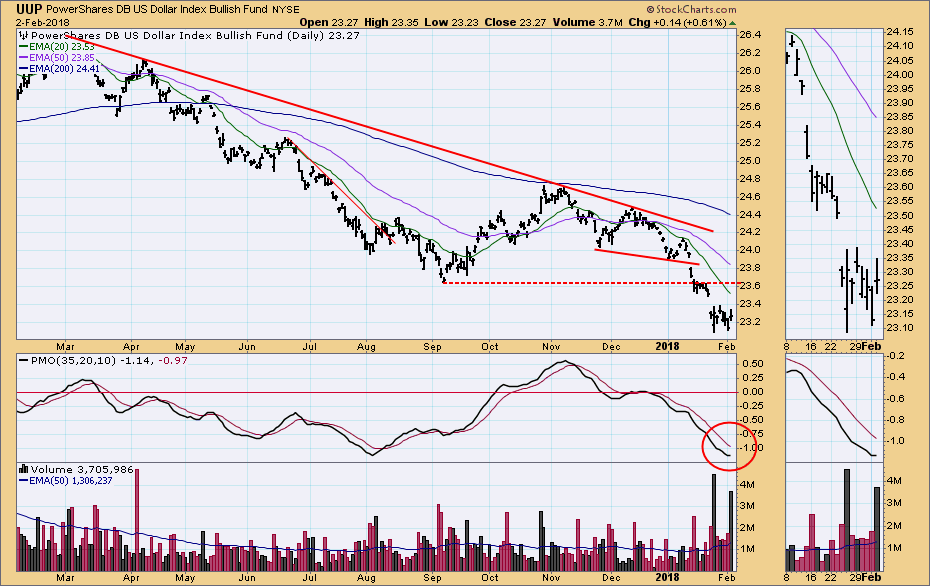Click the purple EMA(50) 23.85 legend entry
This screenshot has width=930, height=586.
tap(56, 58)
